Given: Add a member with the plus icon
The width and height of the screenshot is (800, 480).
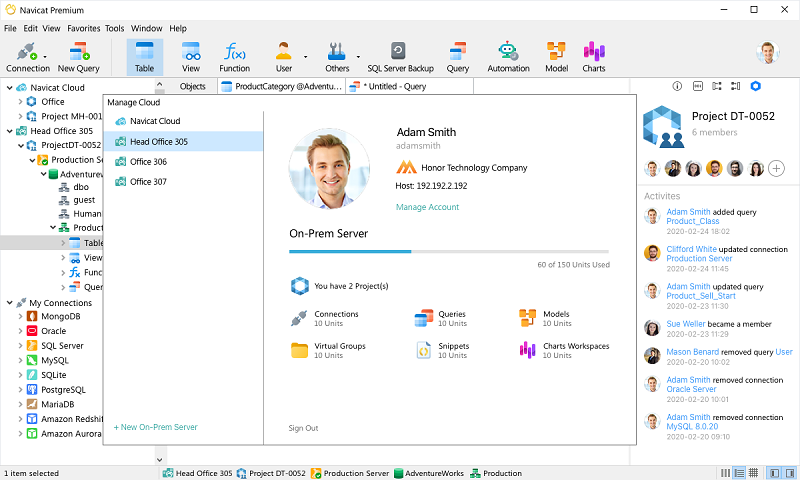Looking at the screenshot, I should pos(776,169).
